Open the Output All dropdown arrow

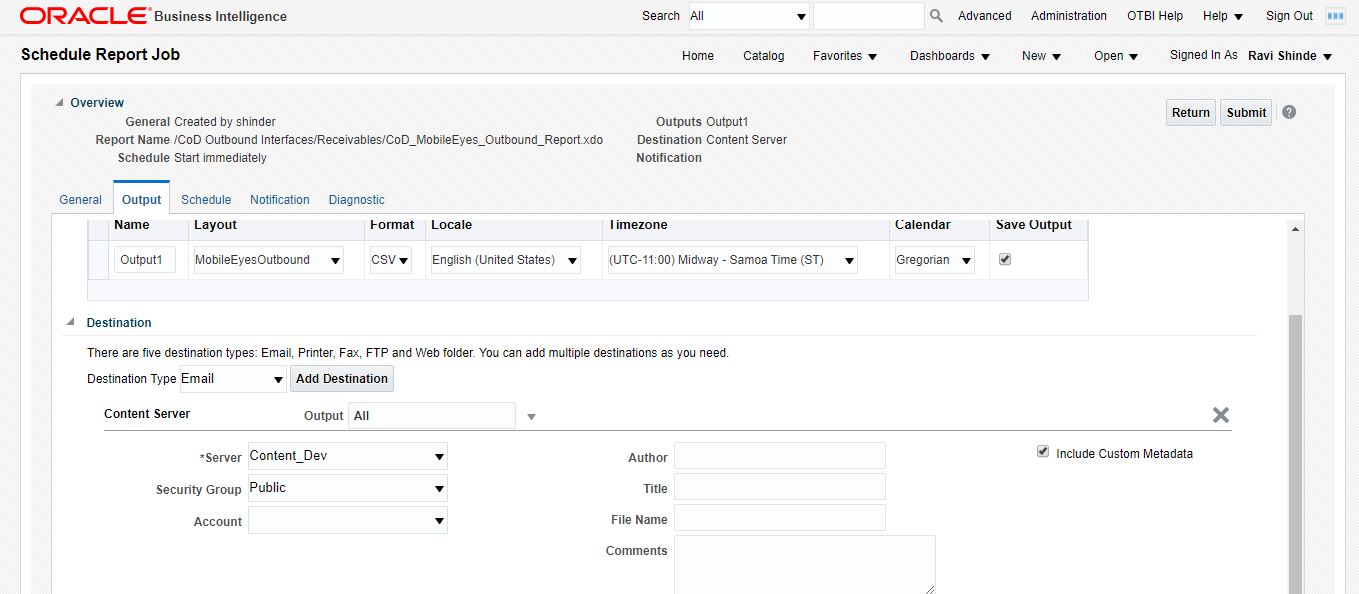(x=531, y=416)
